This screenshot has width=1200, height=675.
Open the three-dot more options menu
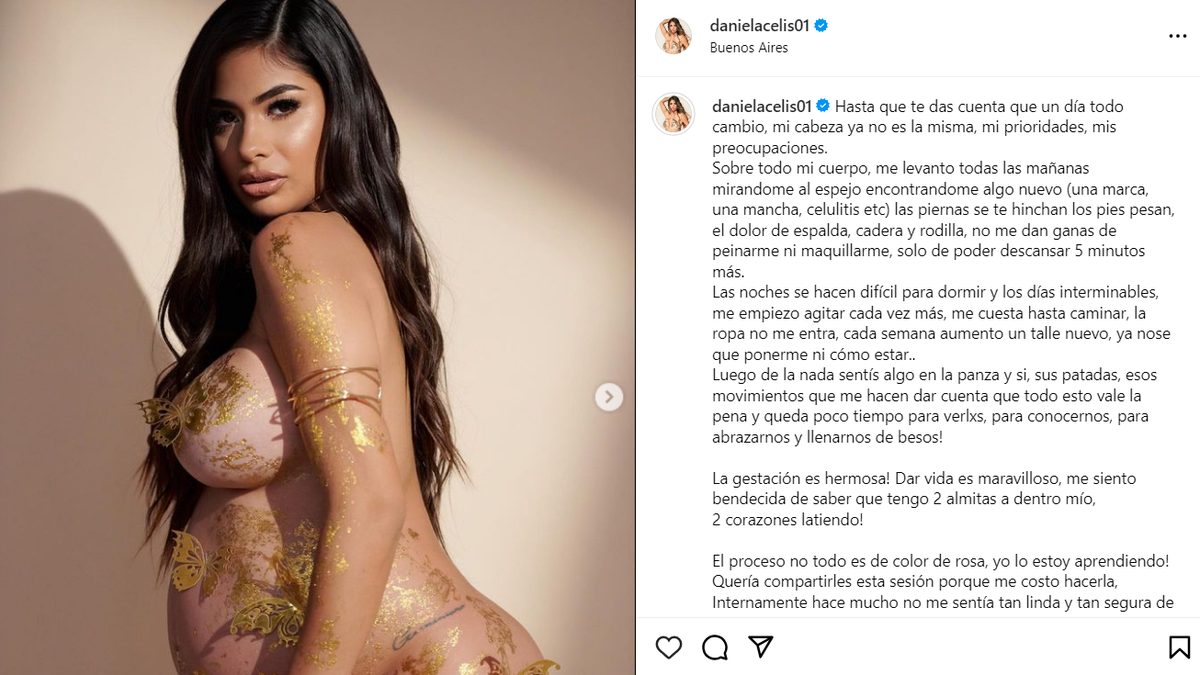(x=1178, y=36)
